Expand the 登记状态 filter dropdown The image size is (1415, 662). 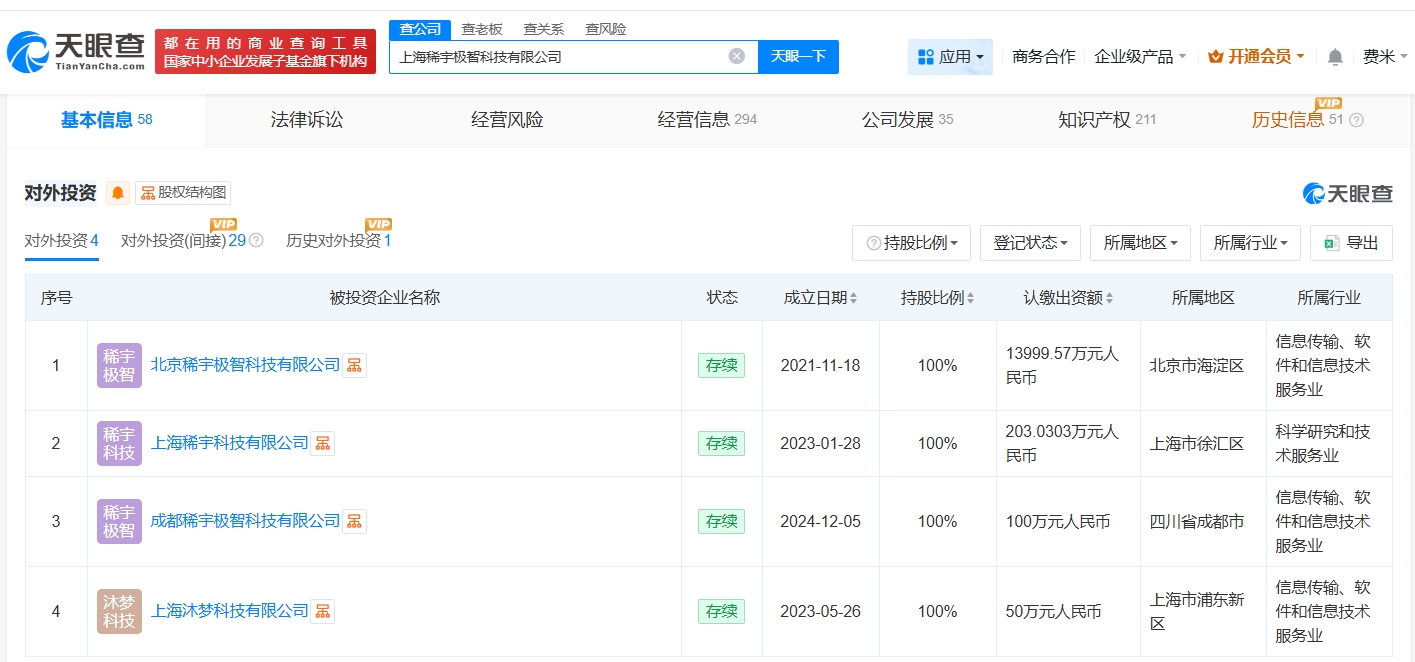(x=1030, y=243)
